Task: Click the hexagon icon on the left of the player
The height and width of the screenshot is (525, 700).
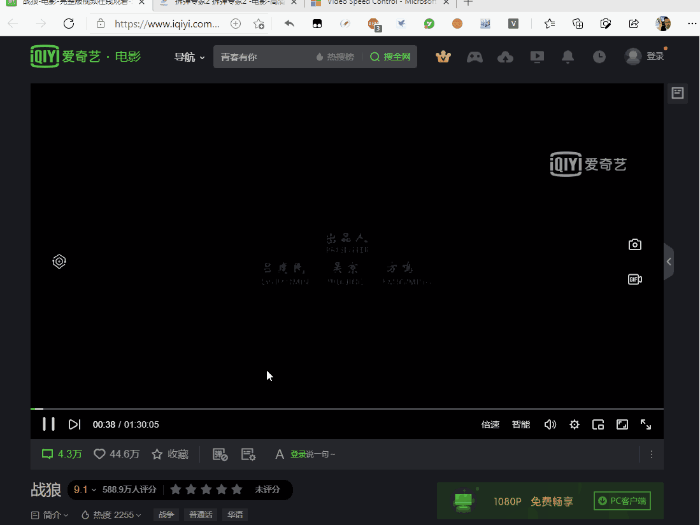Action: pos(59,261)
